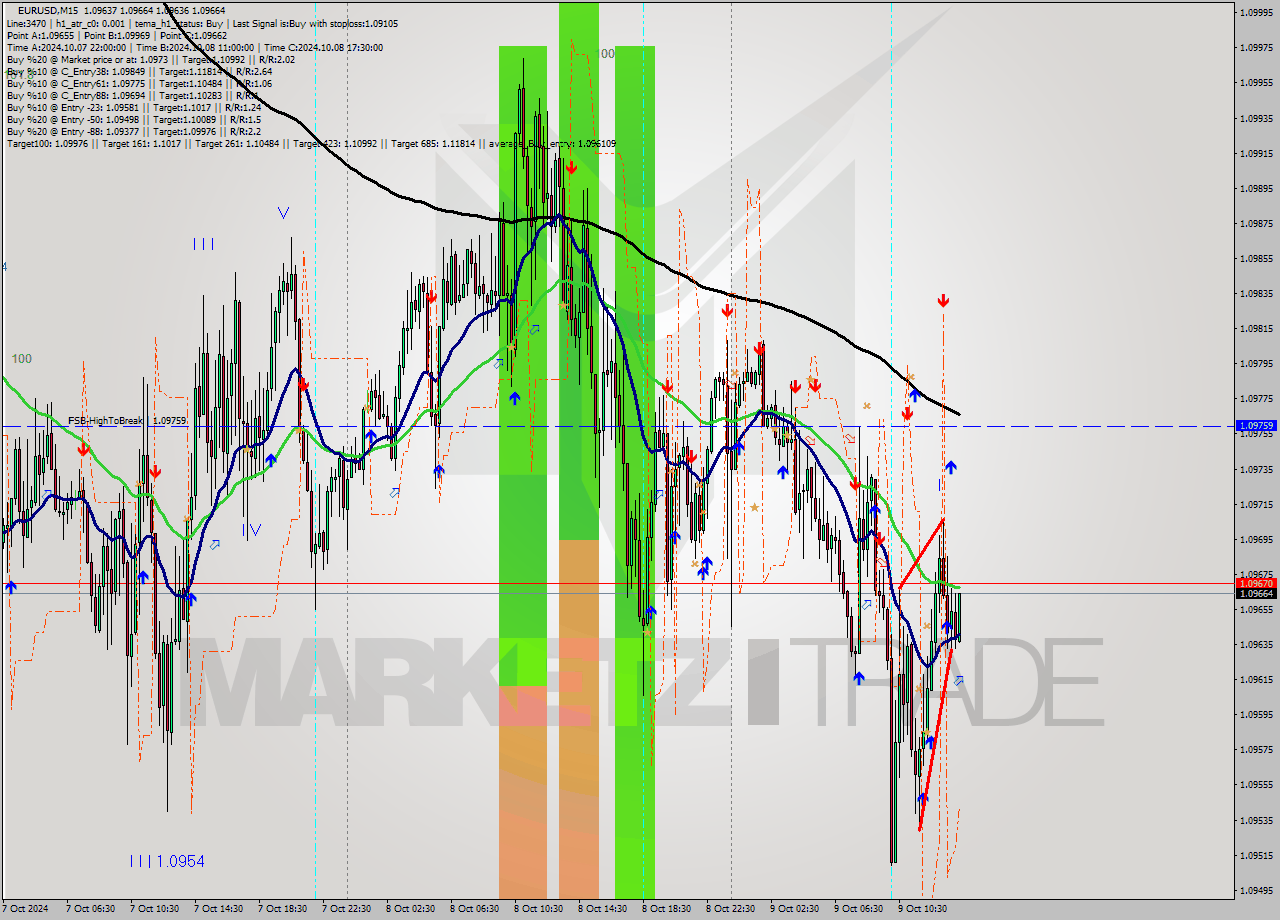Select the 1.09735 price axis label
Screen dimensions: 1280x920
[1257, 469]
